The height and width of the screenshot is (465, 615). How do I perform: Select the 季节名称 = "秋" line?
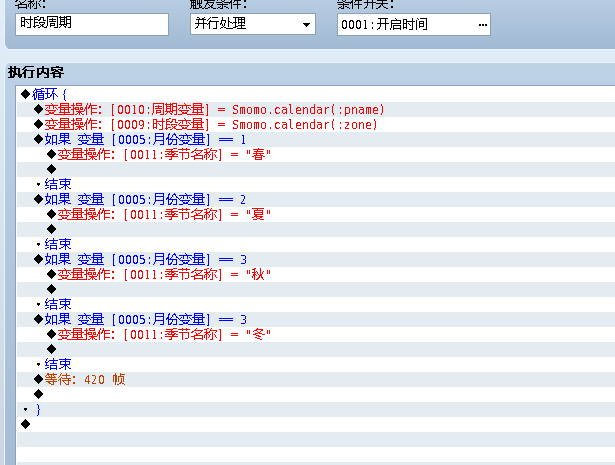coord(316,274)
